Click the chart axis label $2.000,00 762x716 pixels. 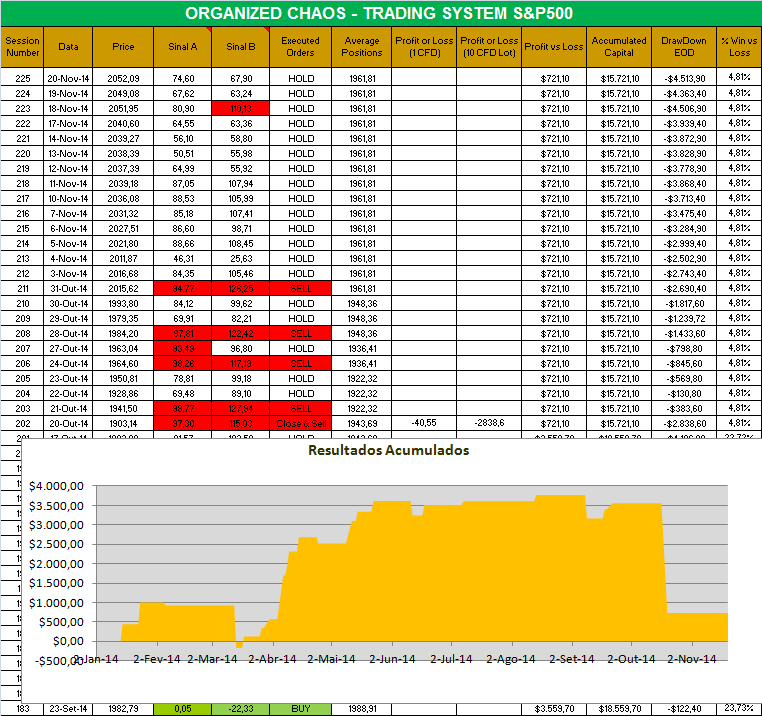pyautogui.click(x=56, y=564)
